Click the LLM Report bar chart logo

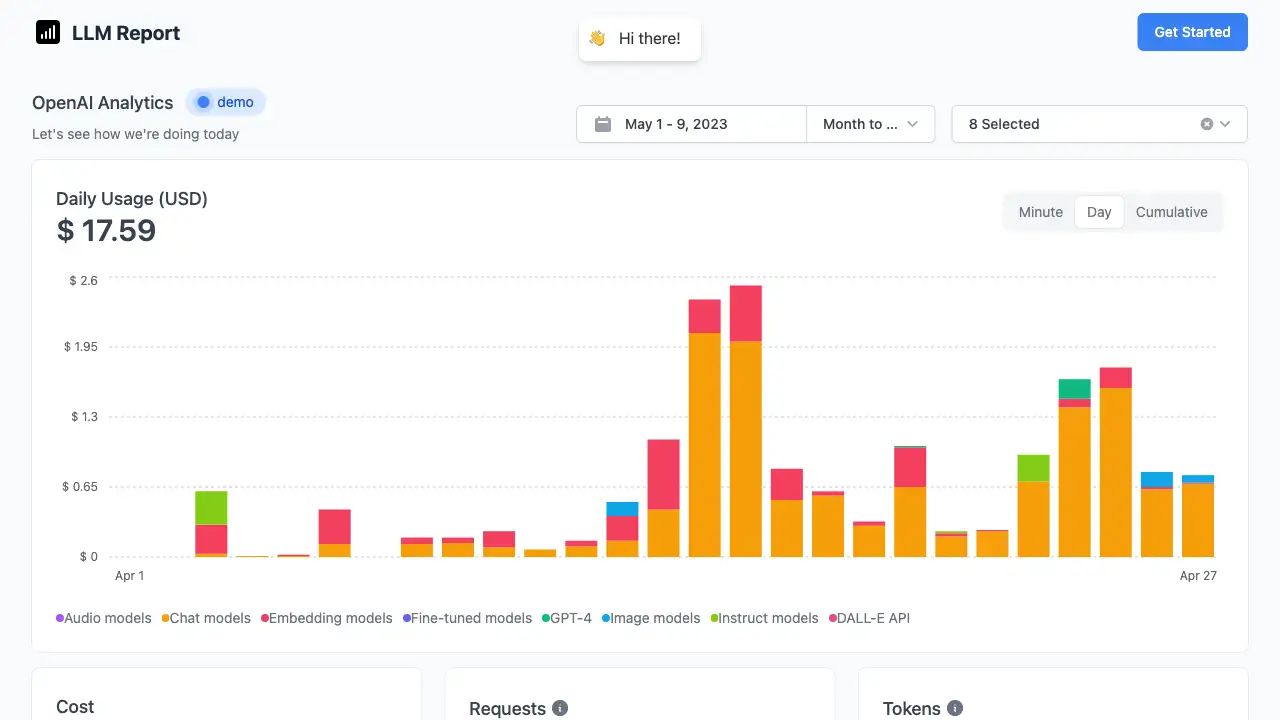(48, 33)
